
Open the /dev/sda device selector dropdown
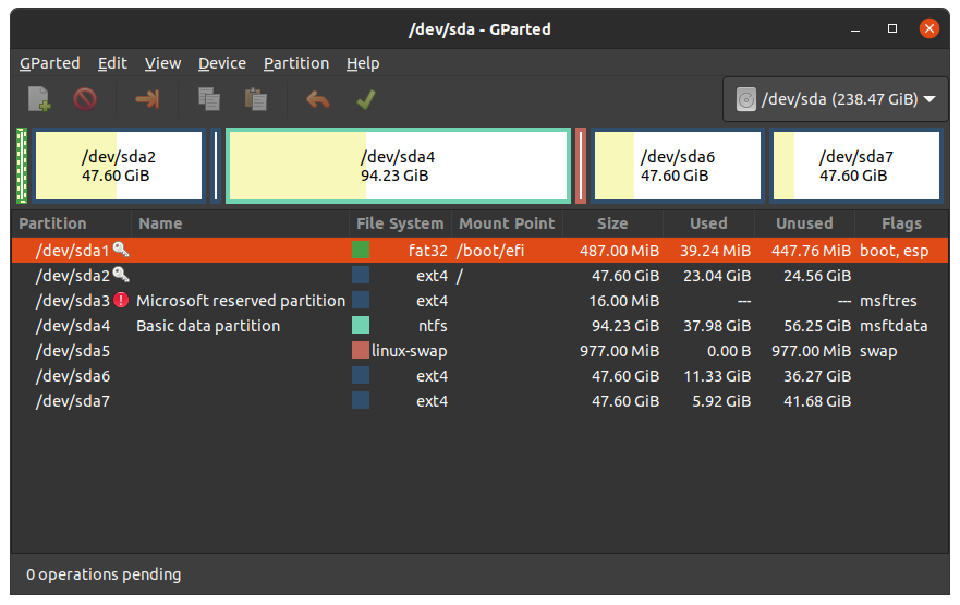pos(835,99)
